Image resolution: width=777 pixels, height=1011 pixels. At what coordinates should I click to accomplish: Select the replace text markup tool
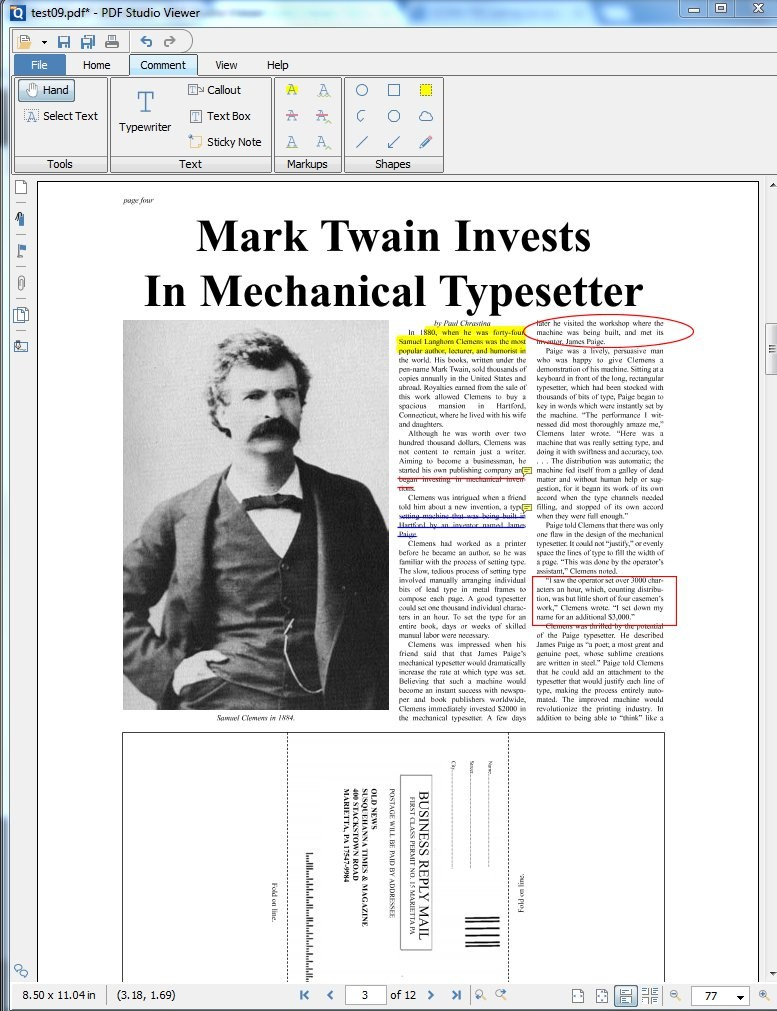coord(324,116)
